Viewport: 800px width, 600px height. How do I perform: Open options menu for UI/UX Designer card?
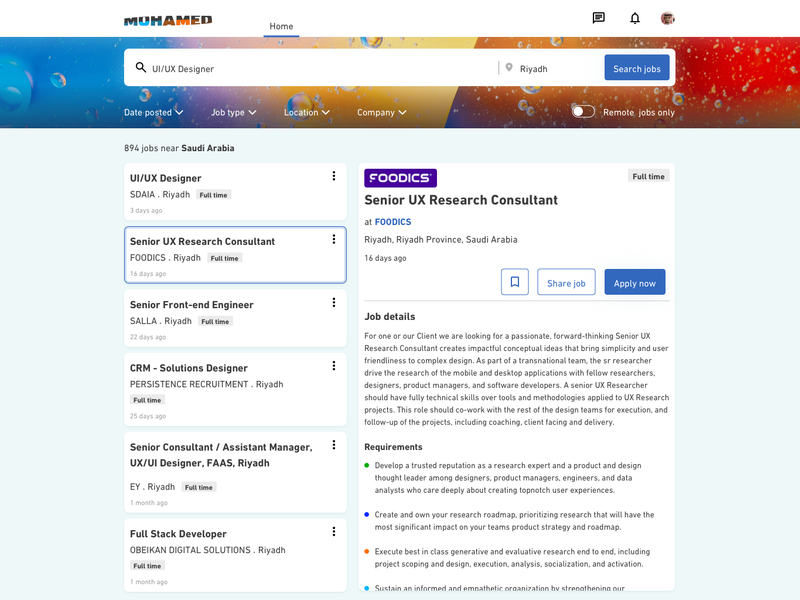pos(334,176)
